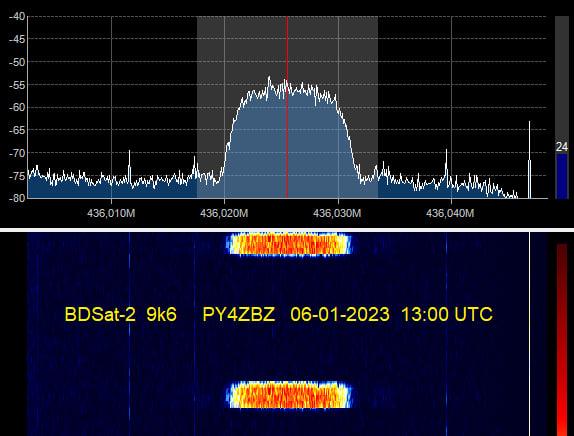Click the BDSat-2 9k6 yellow caption
The width and height of the screenshot is (574, 436).
click(120, 314)
